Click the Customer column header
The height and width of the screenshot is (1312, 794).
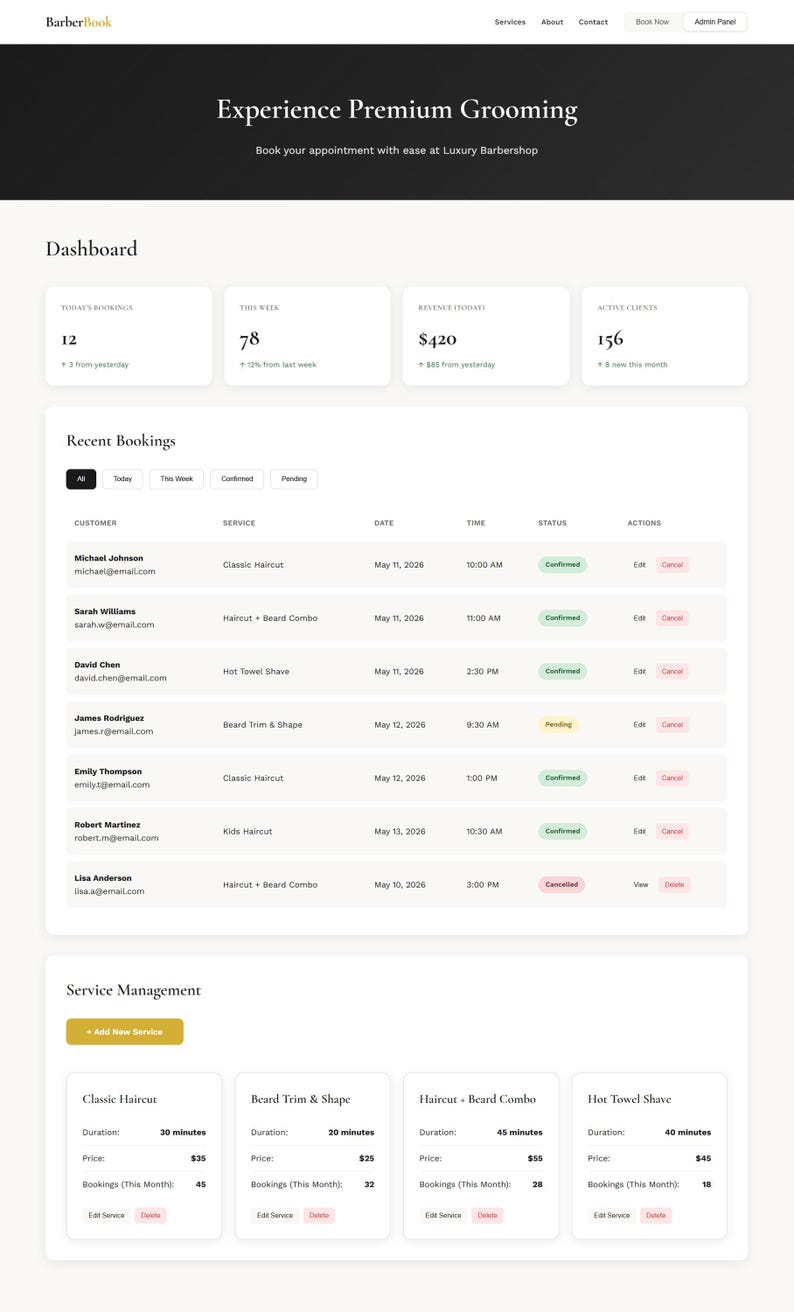pos(95,523)
